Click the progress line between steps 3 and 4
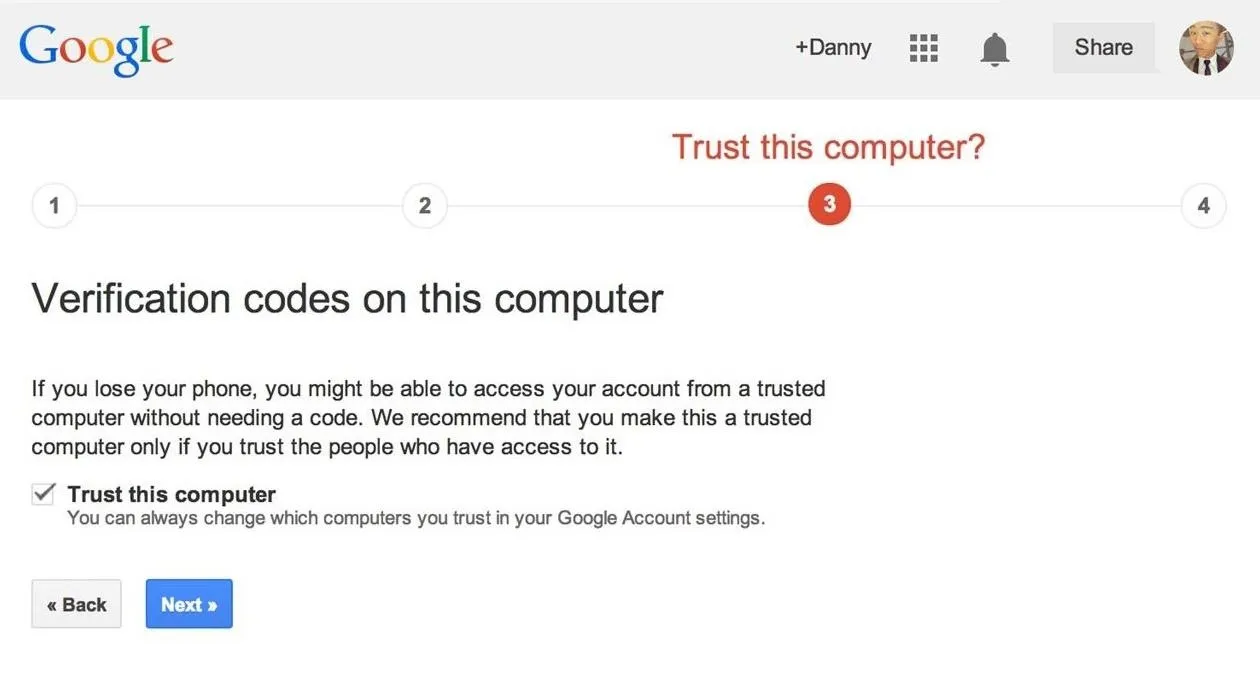The image size is (1260, 679). 1016,206
